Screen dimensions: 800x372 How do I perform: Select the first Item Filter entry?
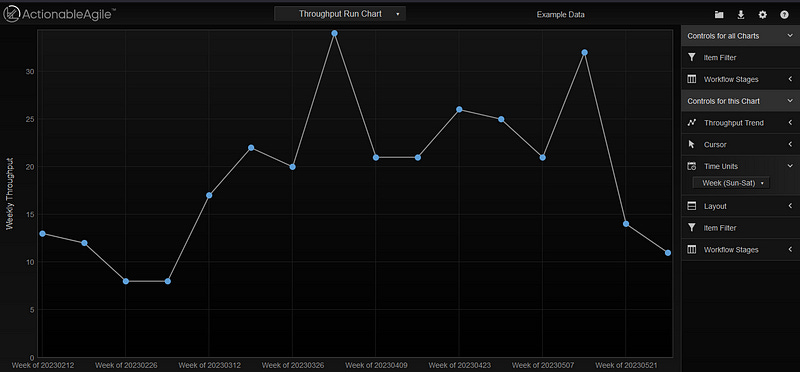click(740, 58)
